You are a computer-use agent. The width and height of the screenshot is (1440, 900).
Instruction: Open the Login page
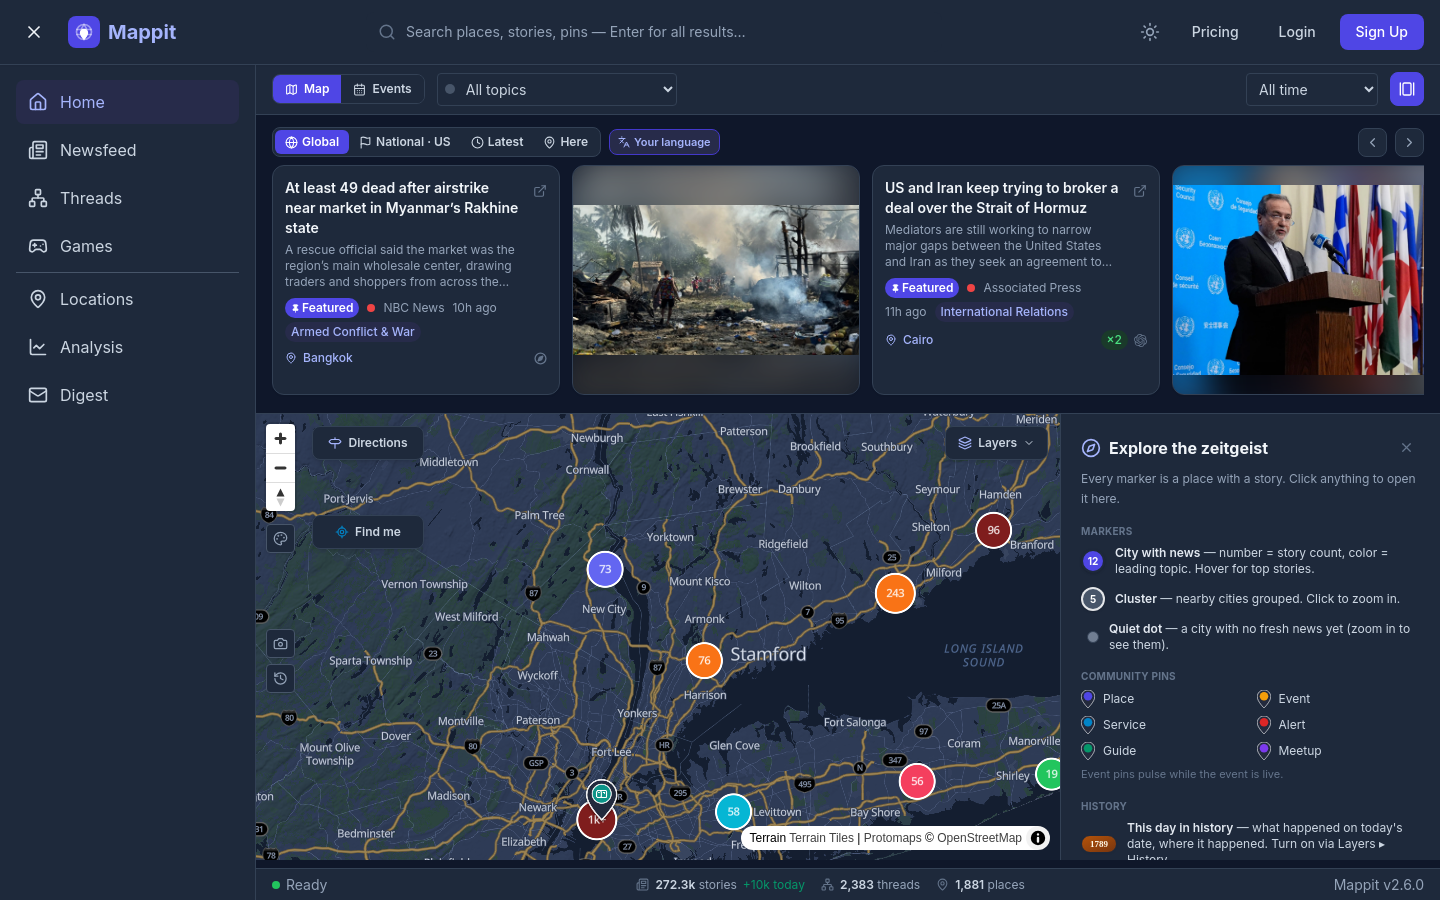[1297, 32]
